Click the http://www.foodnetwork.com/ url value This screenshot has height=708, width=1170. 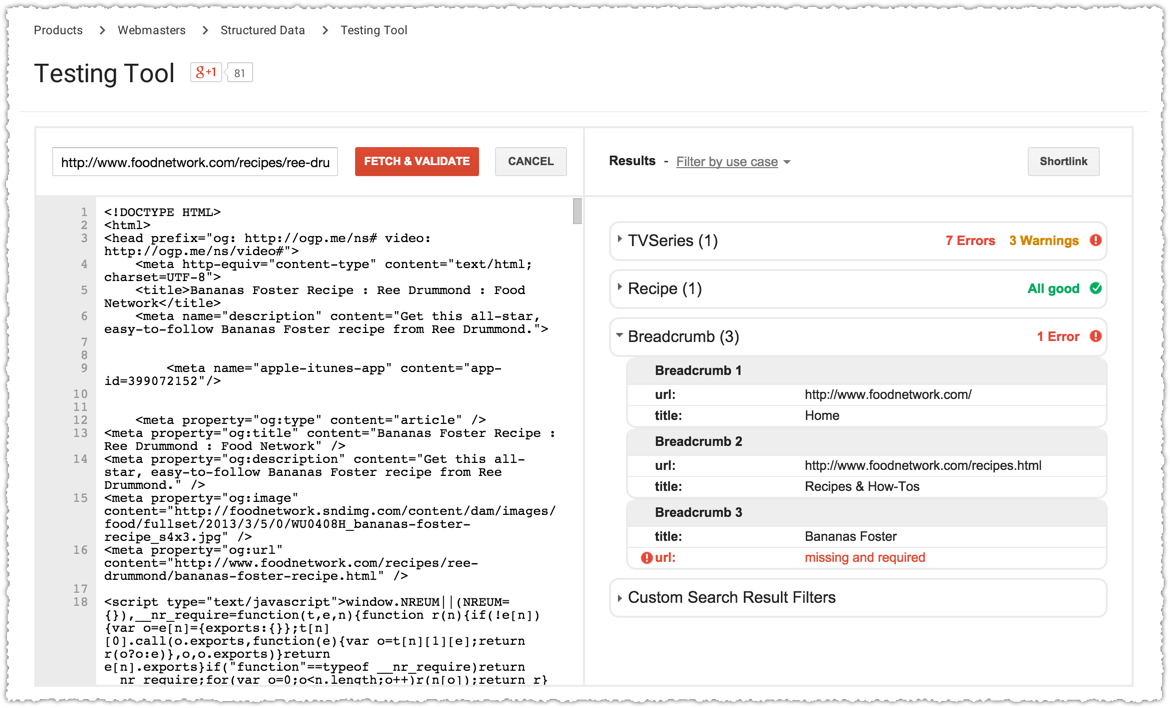point(888,395)
